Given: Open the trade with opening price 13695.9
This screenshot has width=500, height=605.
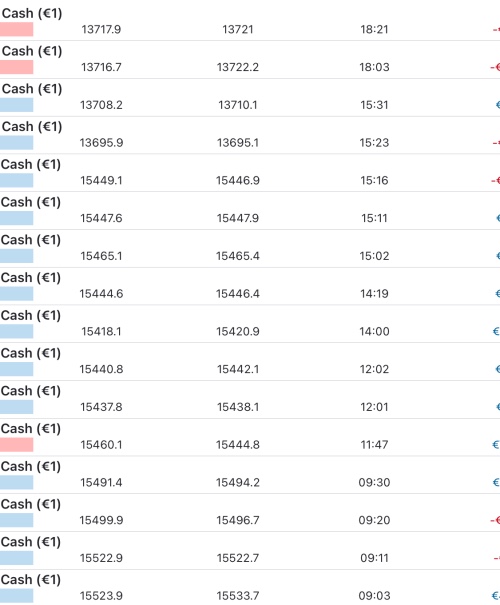Looking at the screenshot, I should [x=250, y=135].
